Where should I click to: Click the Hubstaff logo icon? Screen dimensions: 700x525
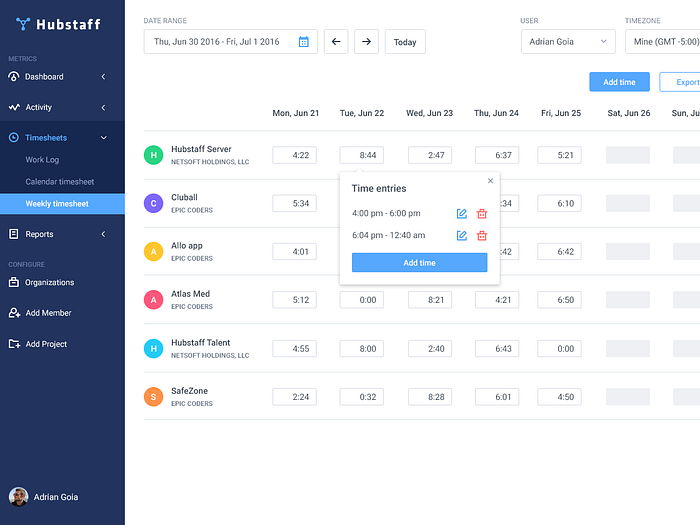23,24
